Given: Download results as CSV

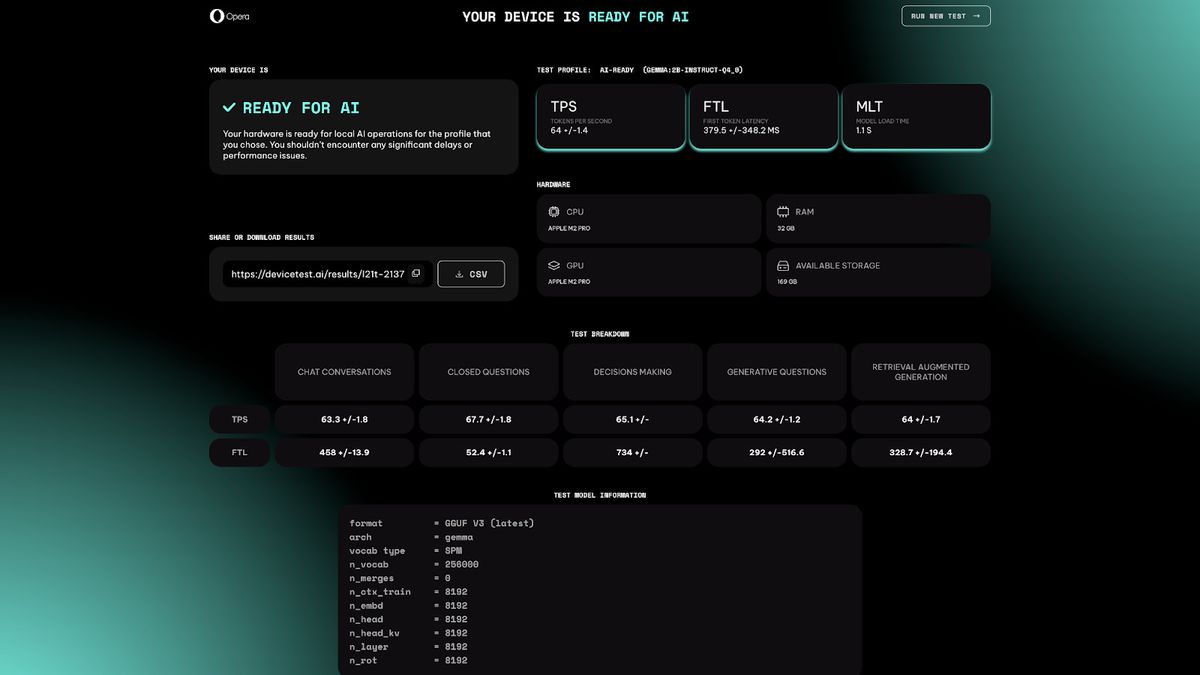Looking at the screenshot, I should pyautogui.click(x=470, y=273).
